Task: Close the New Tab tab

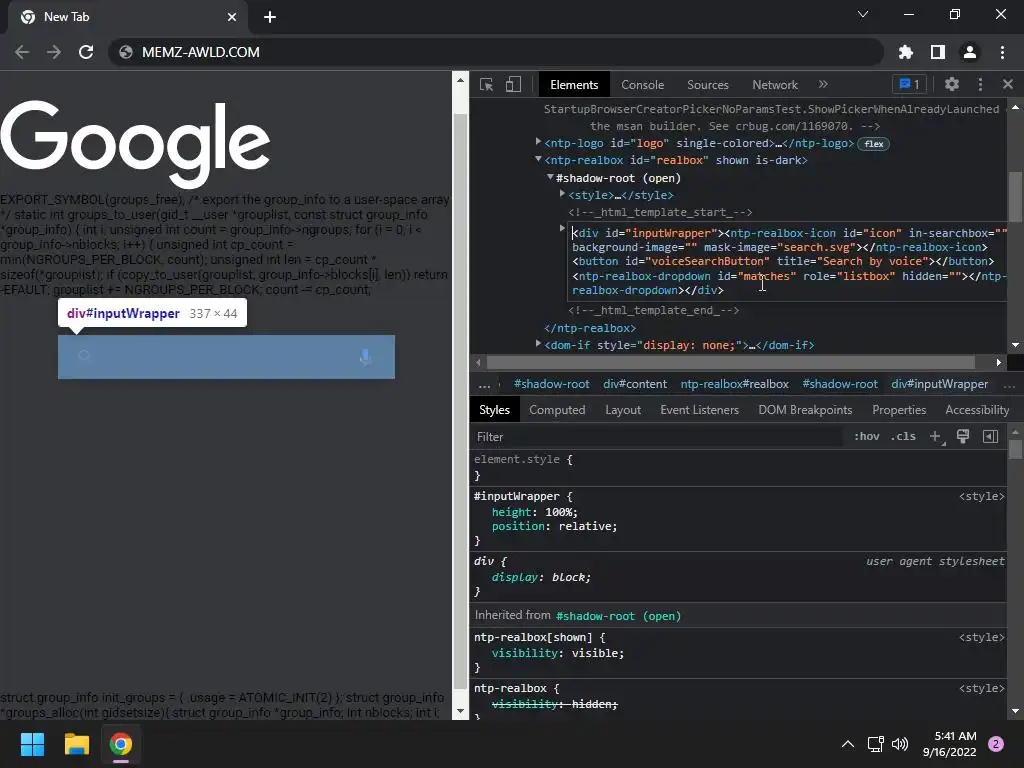Action: [x=232, y=17]
